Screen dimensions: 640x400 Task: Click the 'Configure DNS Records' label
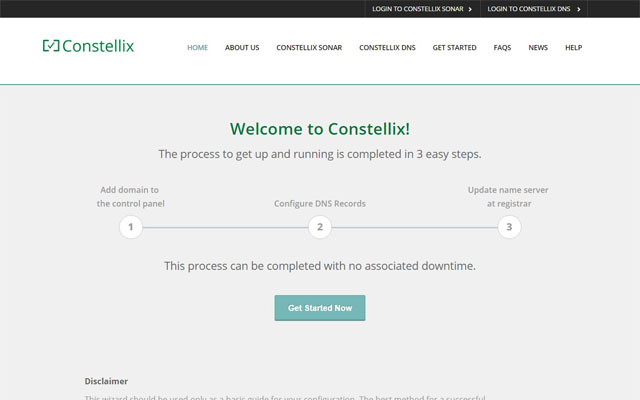pyautogui.click(x=320, y=203)
